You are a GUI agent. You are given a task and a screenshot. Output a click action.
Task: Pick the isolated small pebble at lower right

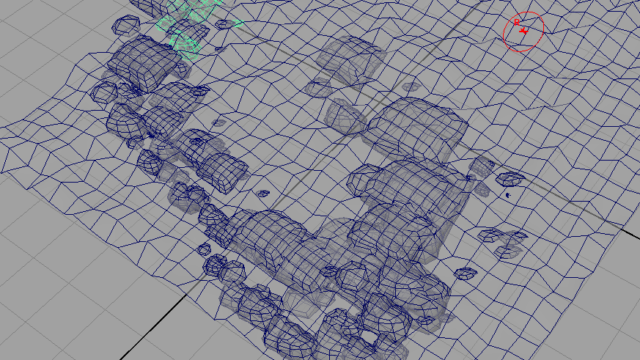(x=464, y=273)
